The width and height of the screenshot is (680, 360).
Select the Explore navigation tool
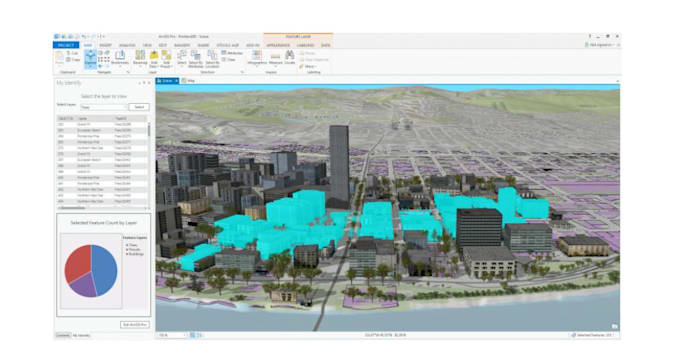[90, 59]
